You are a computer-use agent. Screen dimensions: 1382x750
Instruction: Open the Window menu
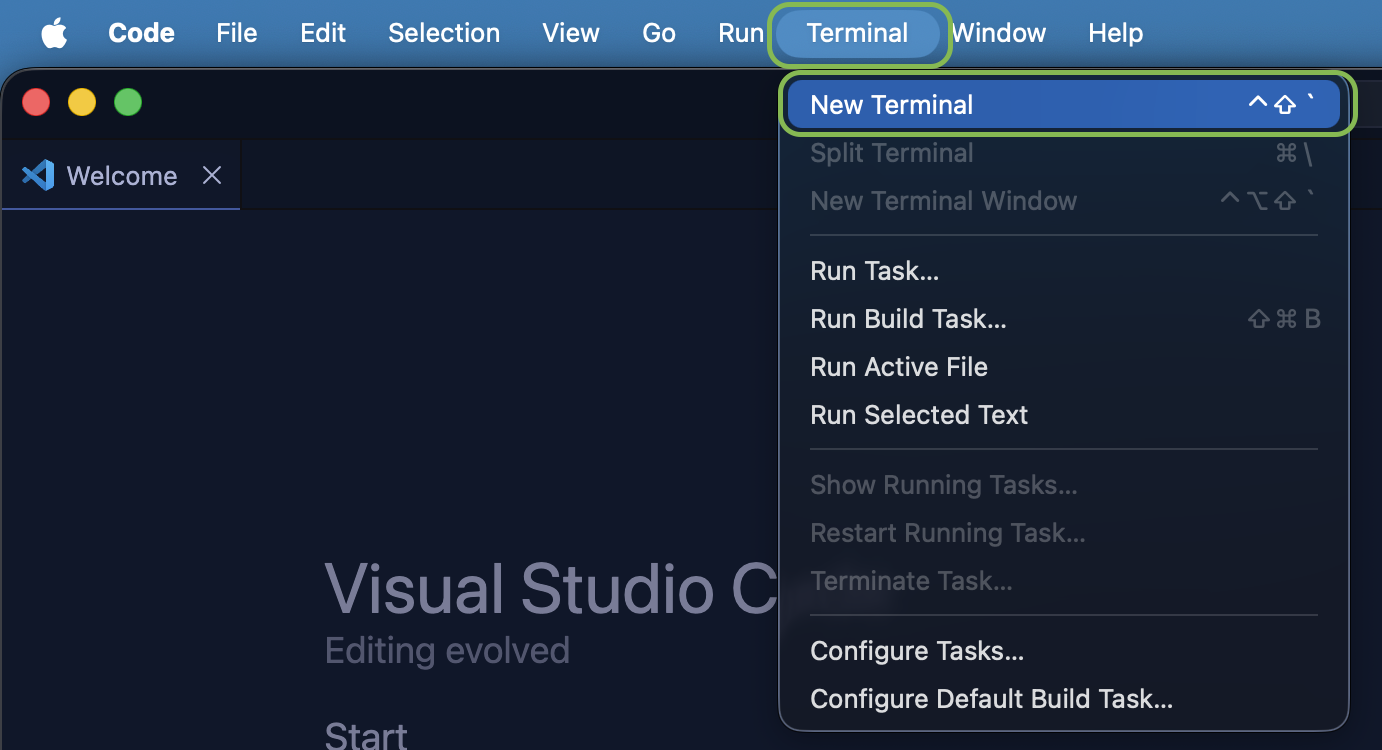[x=998, y=33]
